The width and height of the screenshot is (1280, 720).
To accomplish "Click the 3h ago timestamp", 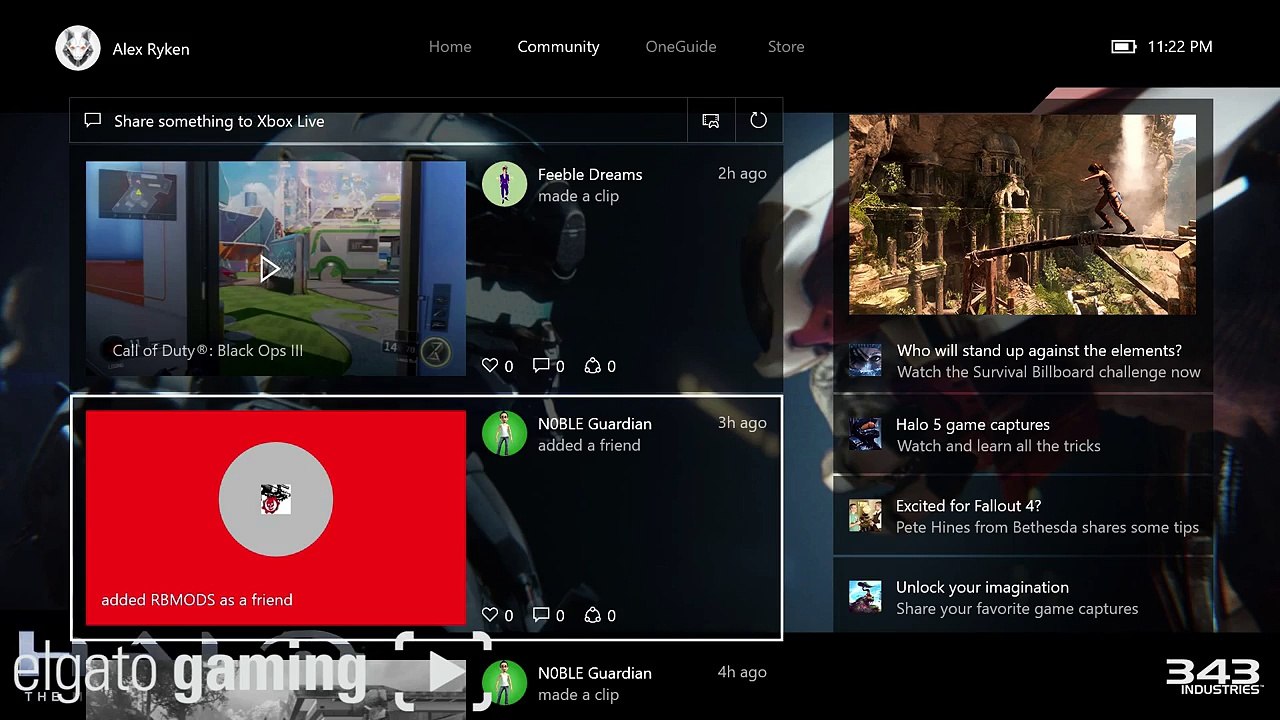I will [x=742, y=422].
